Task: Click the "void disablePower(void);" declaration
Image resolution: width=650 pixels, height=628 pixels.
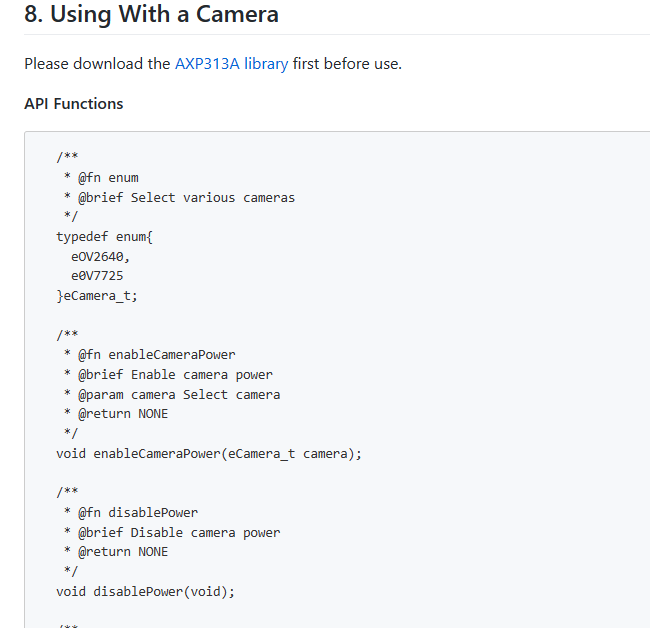Action: (145, 591)
